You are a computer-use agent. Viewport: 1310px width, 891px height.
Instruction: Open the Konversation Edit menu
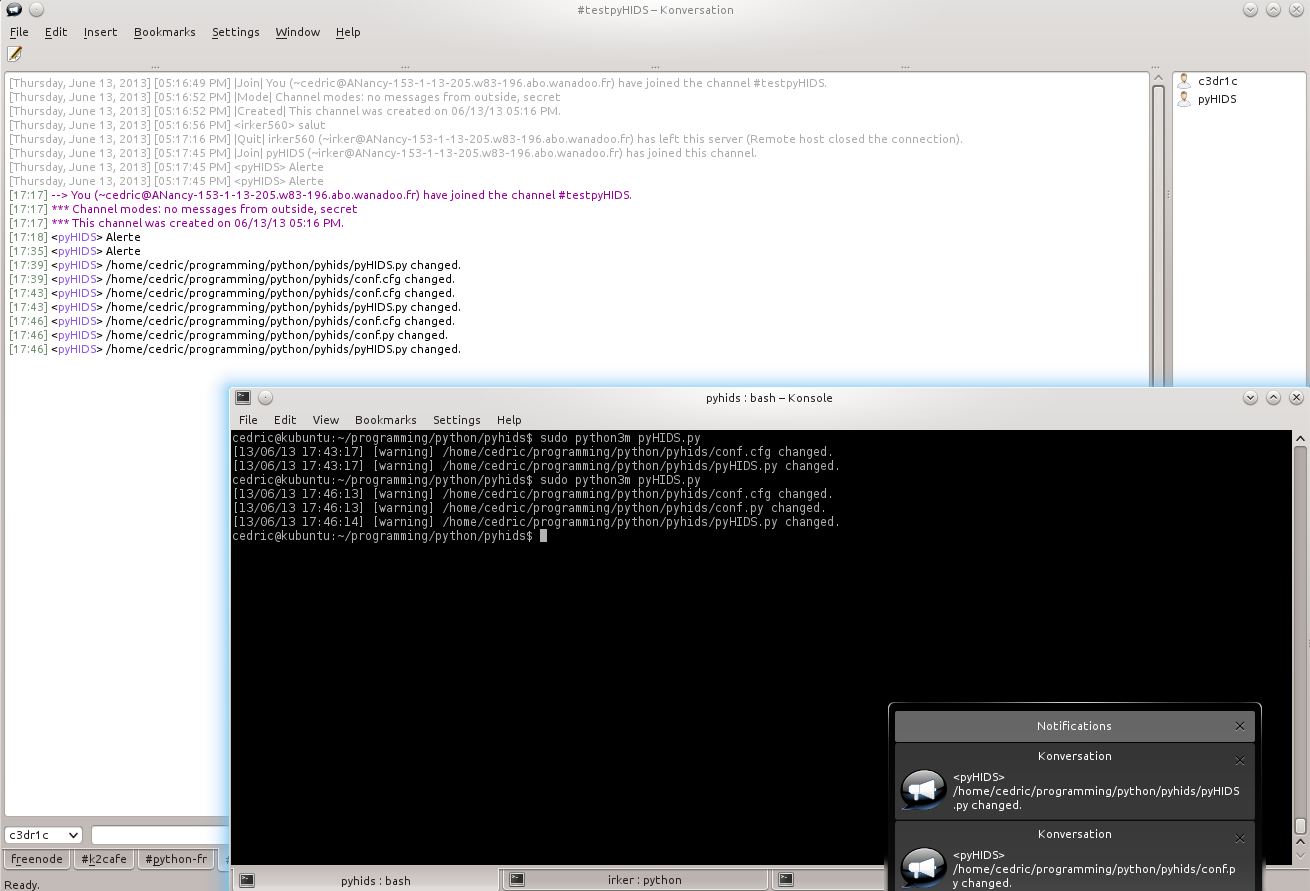click(56, 32)
